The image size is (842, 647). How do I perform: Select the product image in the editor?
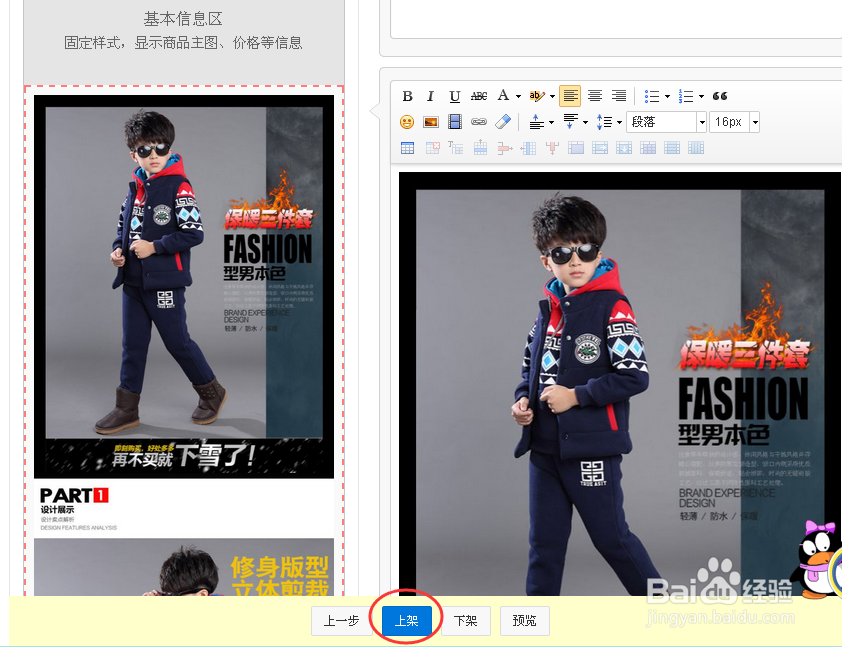pyautogui.click(x=620, y=383)
